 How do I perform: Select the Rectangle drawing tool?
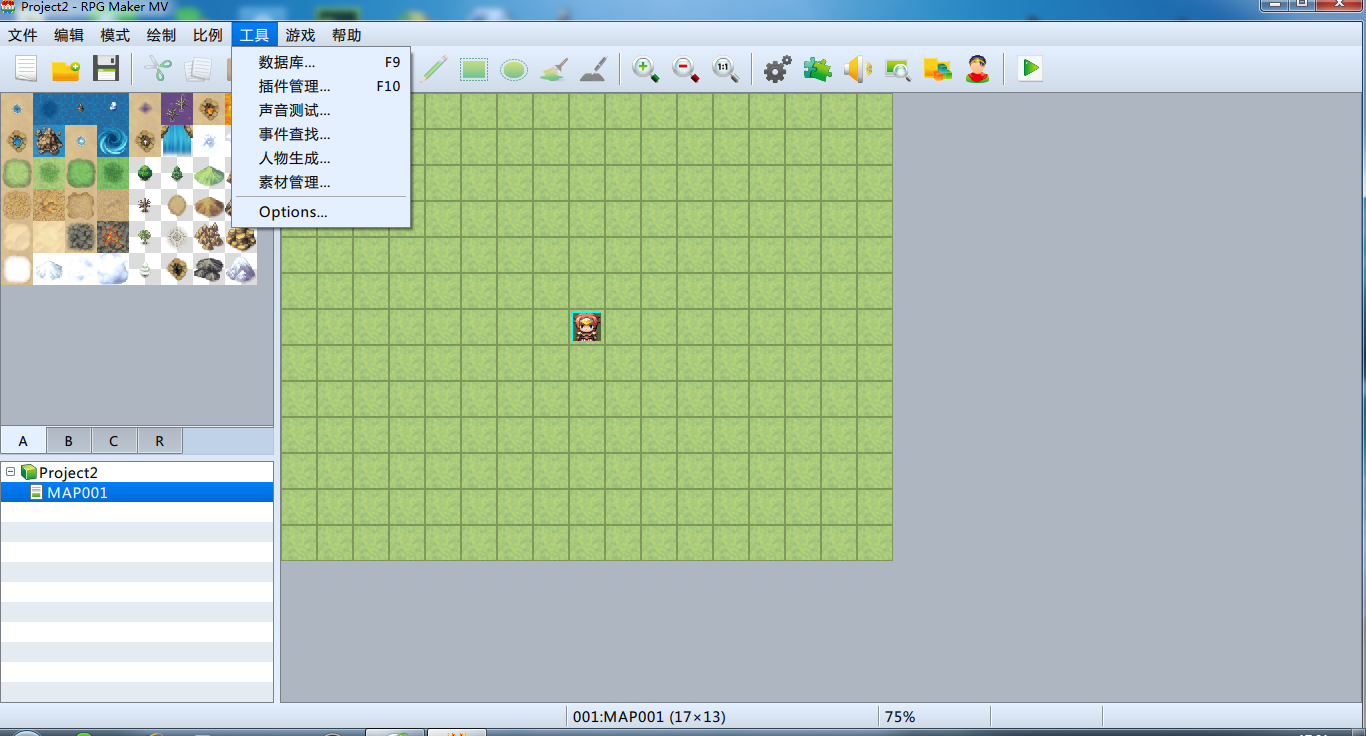(474, 69)
